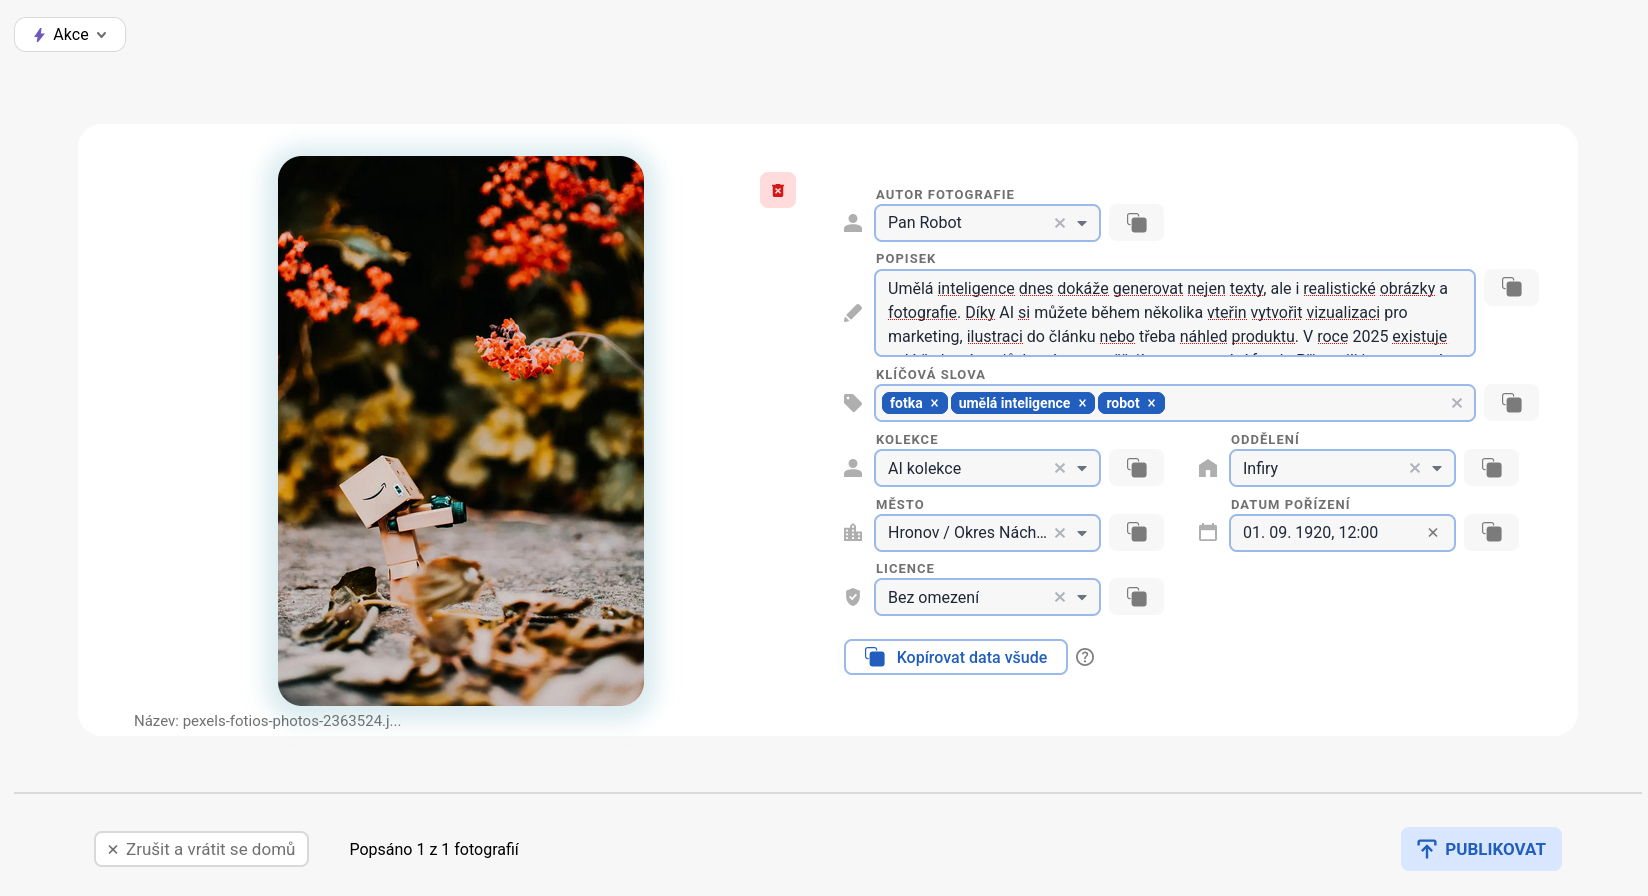1648x896 pixels.
Task: Click copy icon next to Datum pořízení
Action: [1491, 532]
